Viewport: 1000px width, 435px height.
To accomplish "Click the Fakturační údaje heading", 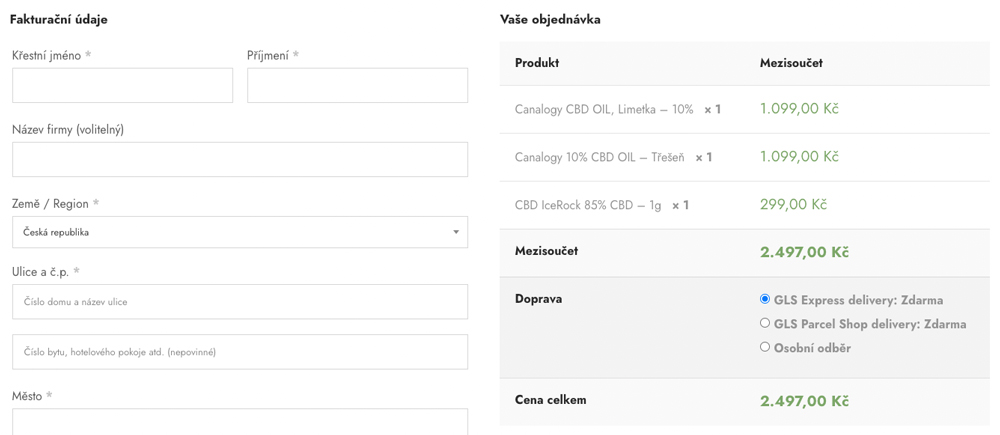I will (x=59, y=20).
